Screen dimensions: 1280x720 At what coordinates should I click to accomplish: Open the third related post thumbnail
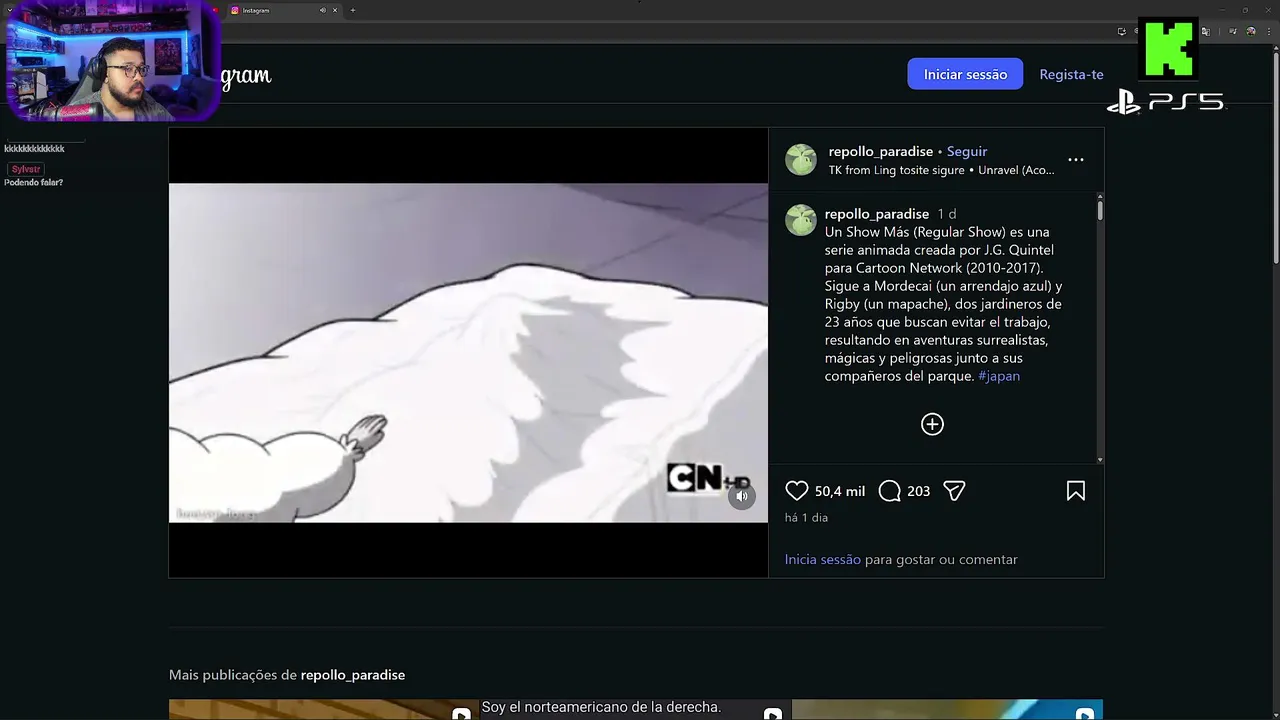click(947, 709)
